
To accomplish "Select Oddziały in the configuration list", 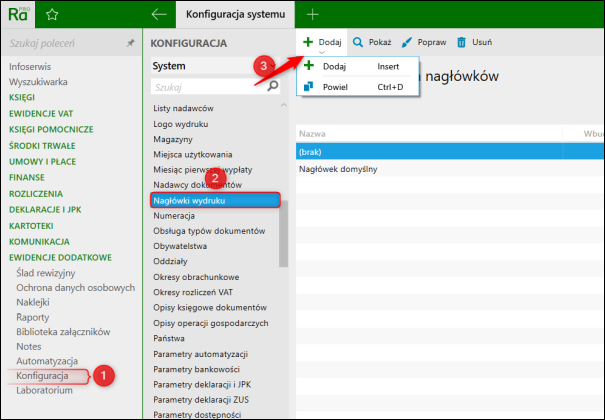I will coord(170,261).
